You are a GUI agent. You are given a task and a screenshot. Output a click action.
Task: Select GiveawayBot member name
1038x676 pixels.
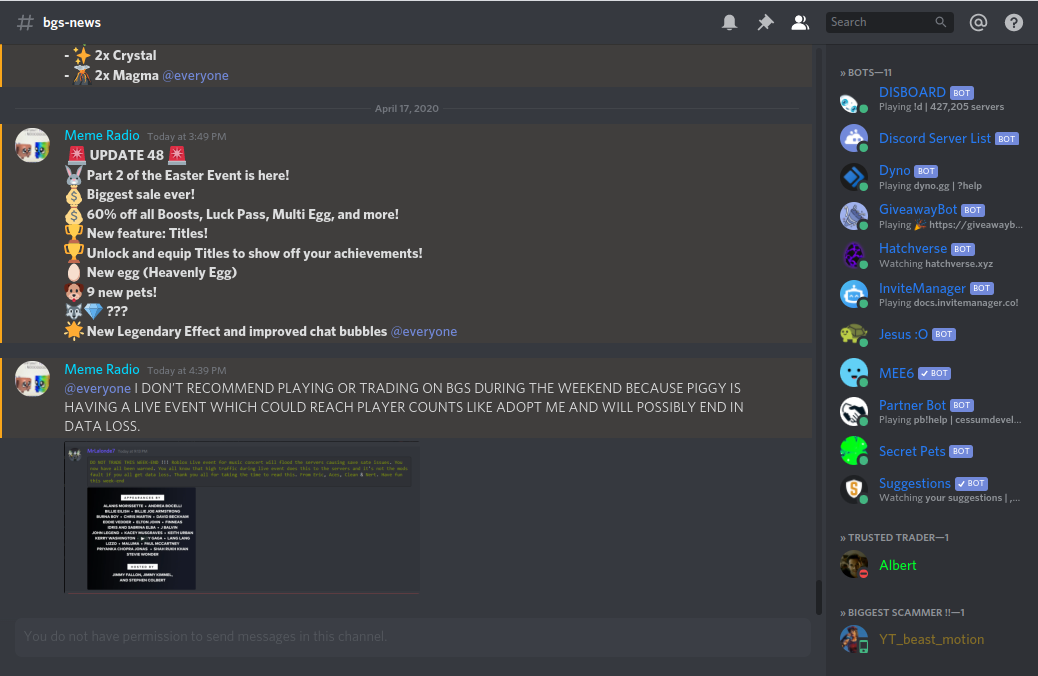(918, 209)
